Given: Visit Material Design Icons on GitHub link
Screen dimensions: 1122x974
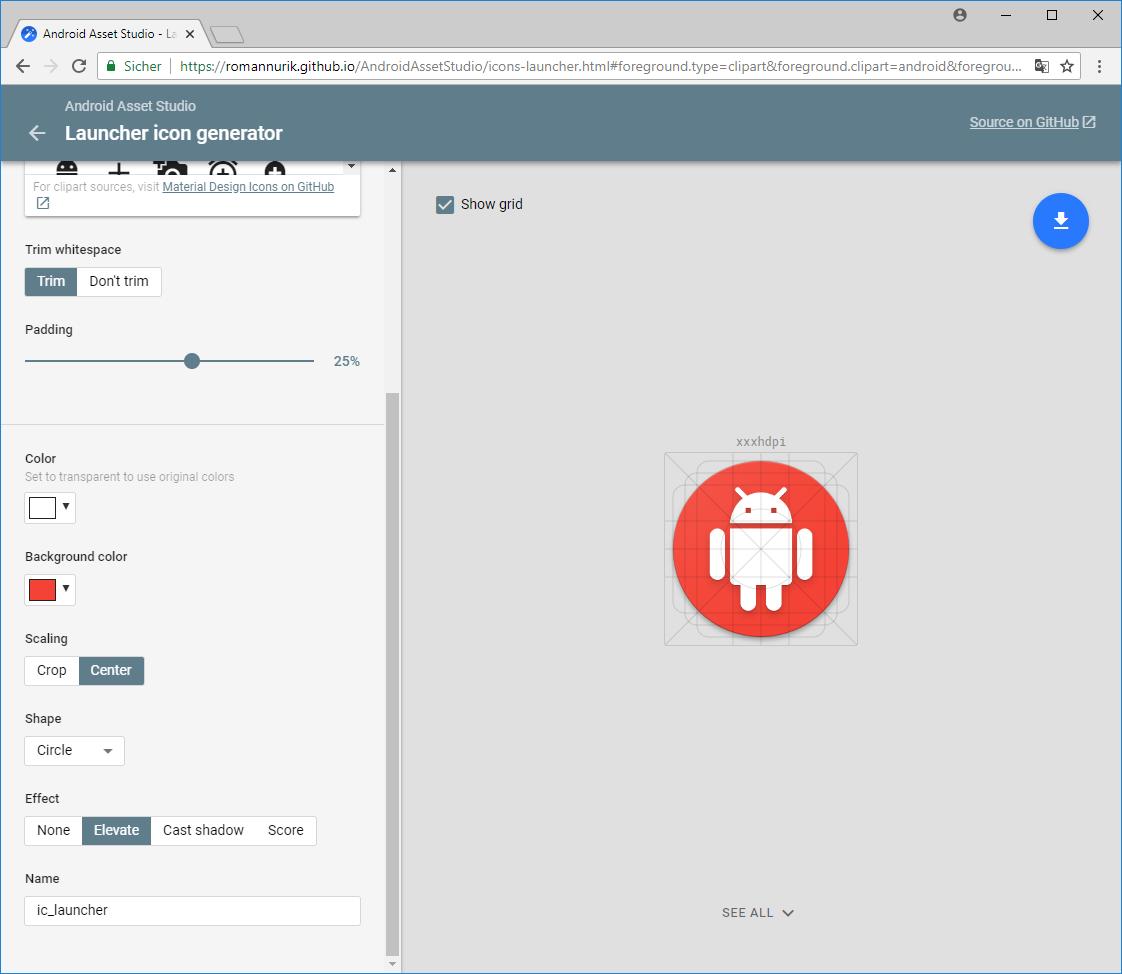Looking at the screenshot, I should [248, 187].
